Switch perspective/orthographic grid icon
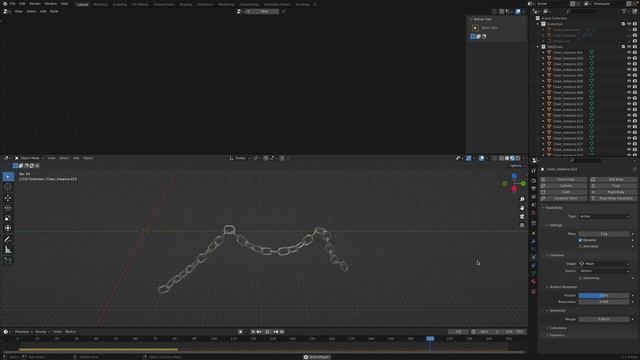The width and height of the screenshot is (640, 360). coord(522,225)
